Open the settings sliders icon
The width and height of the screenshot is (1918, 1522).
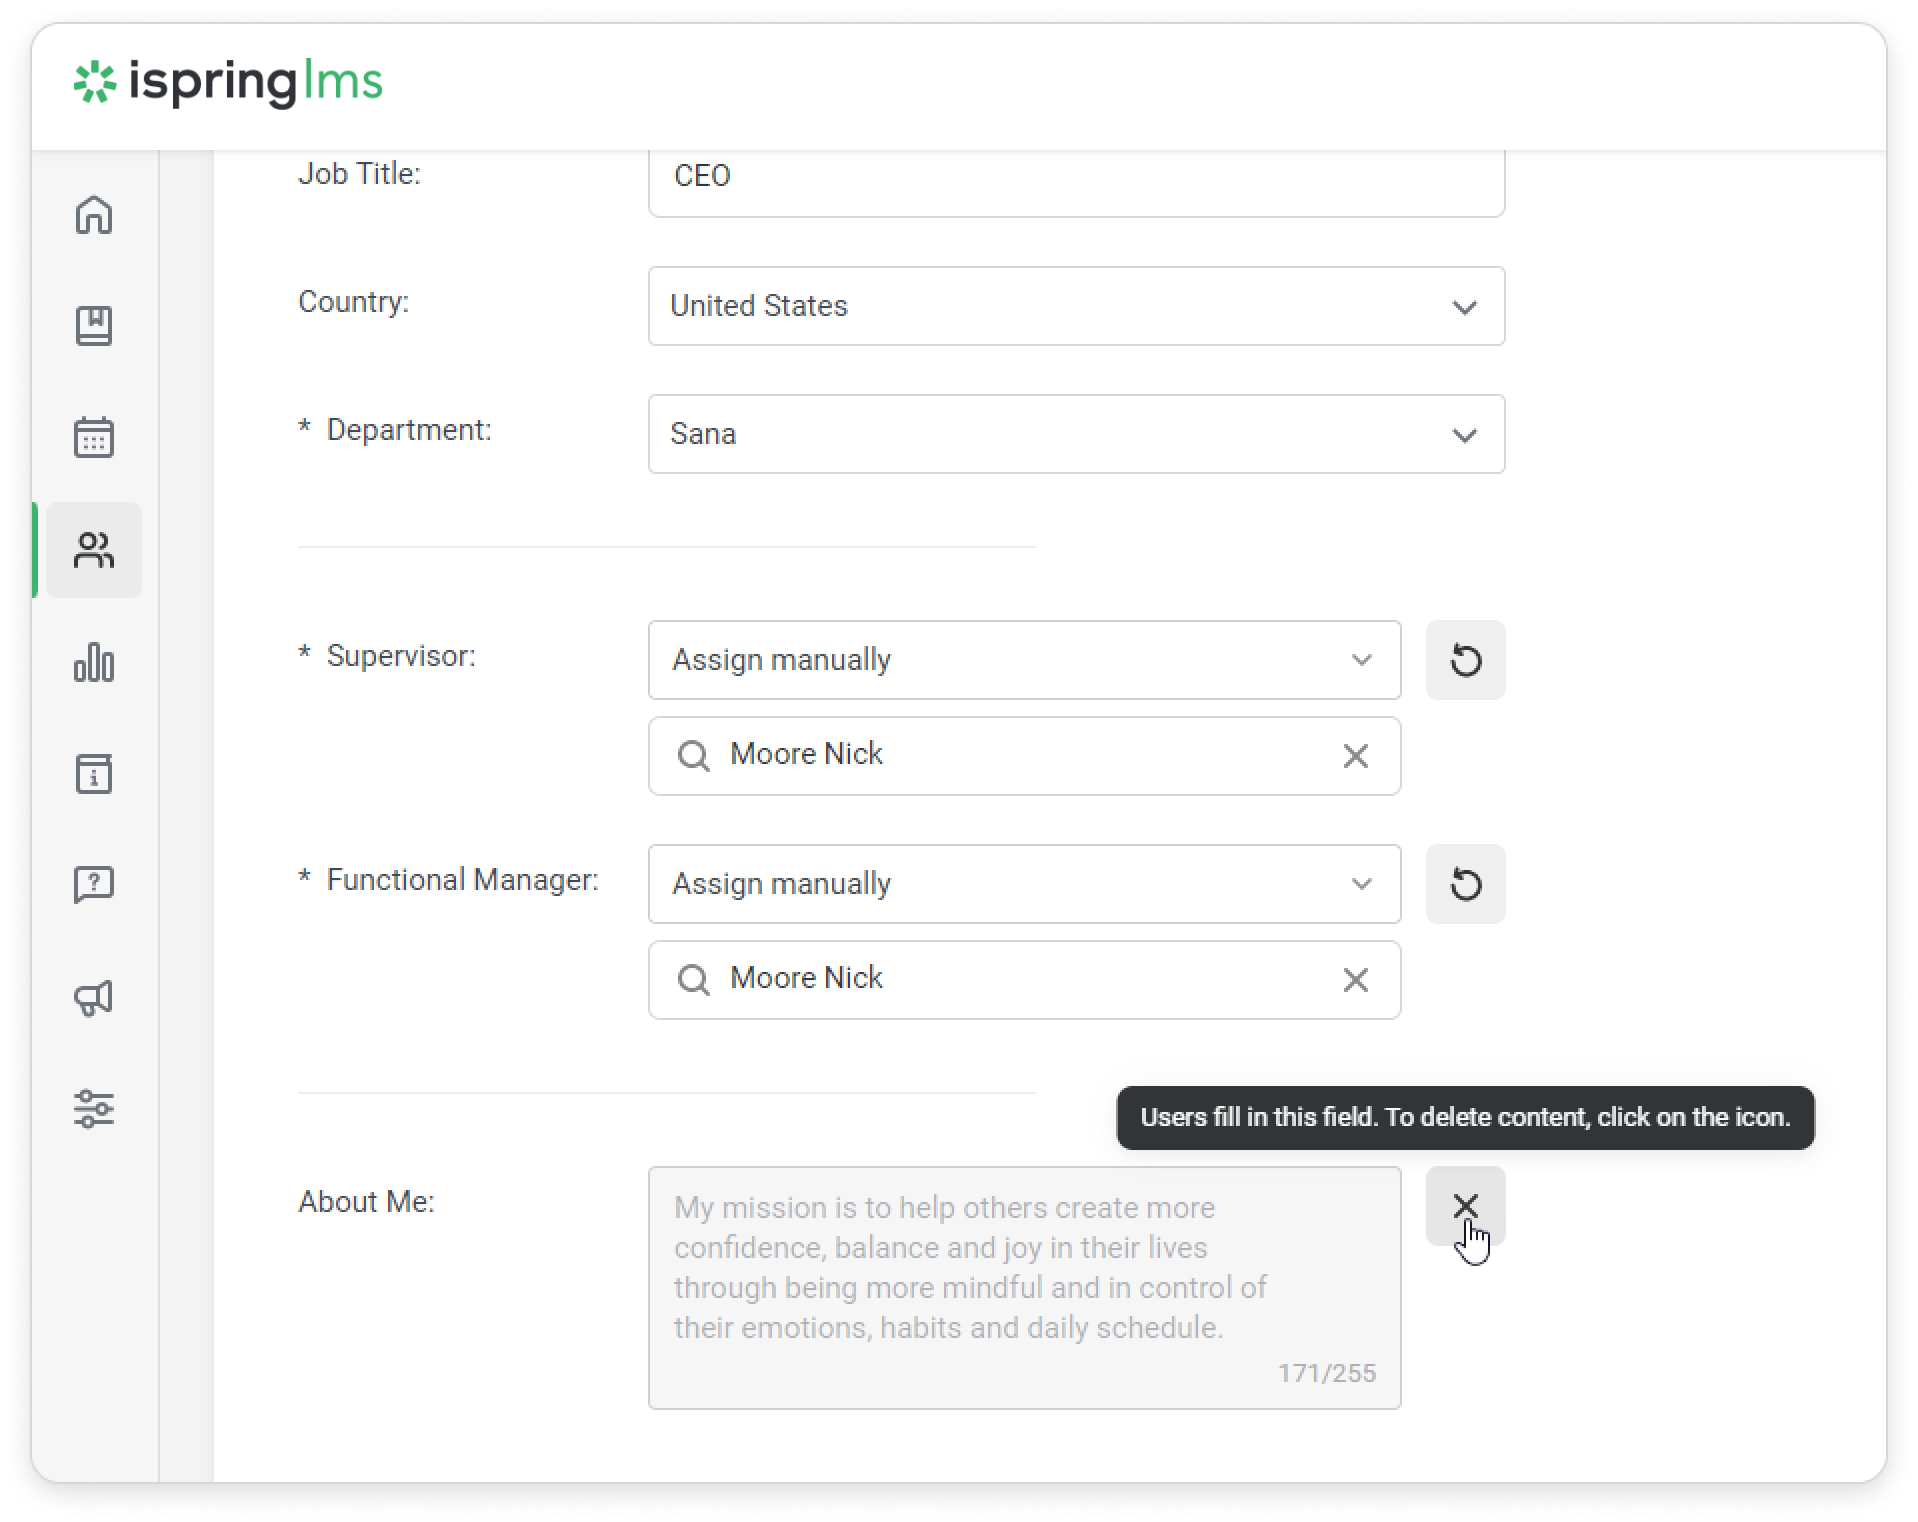coord(94,1109)
